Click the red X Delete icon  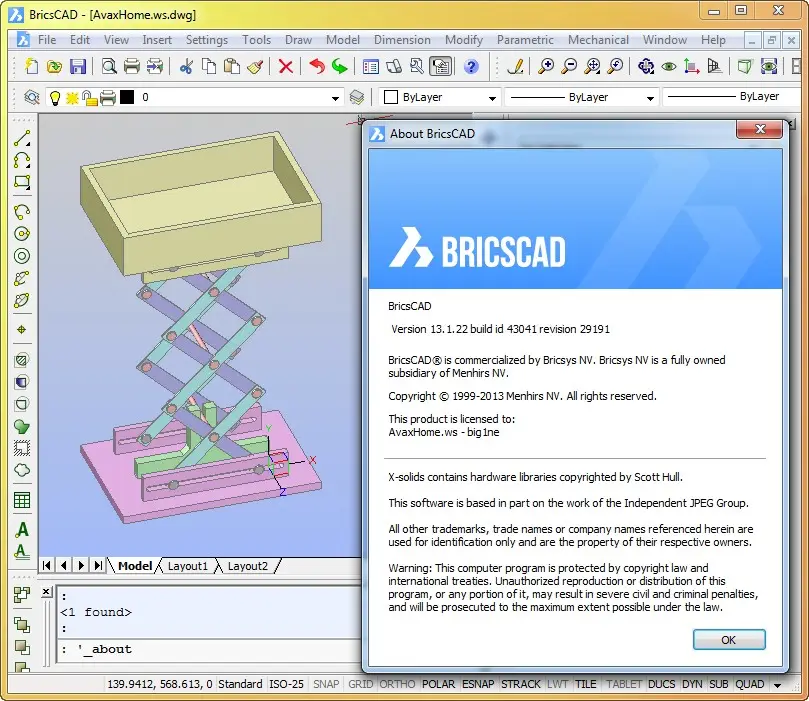286,67
